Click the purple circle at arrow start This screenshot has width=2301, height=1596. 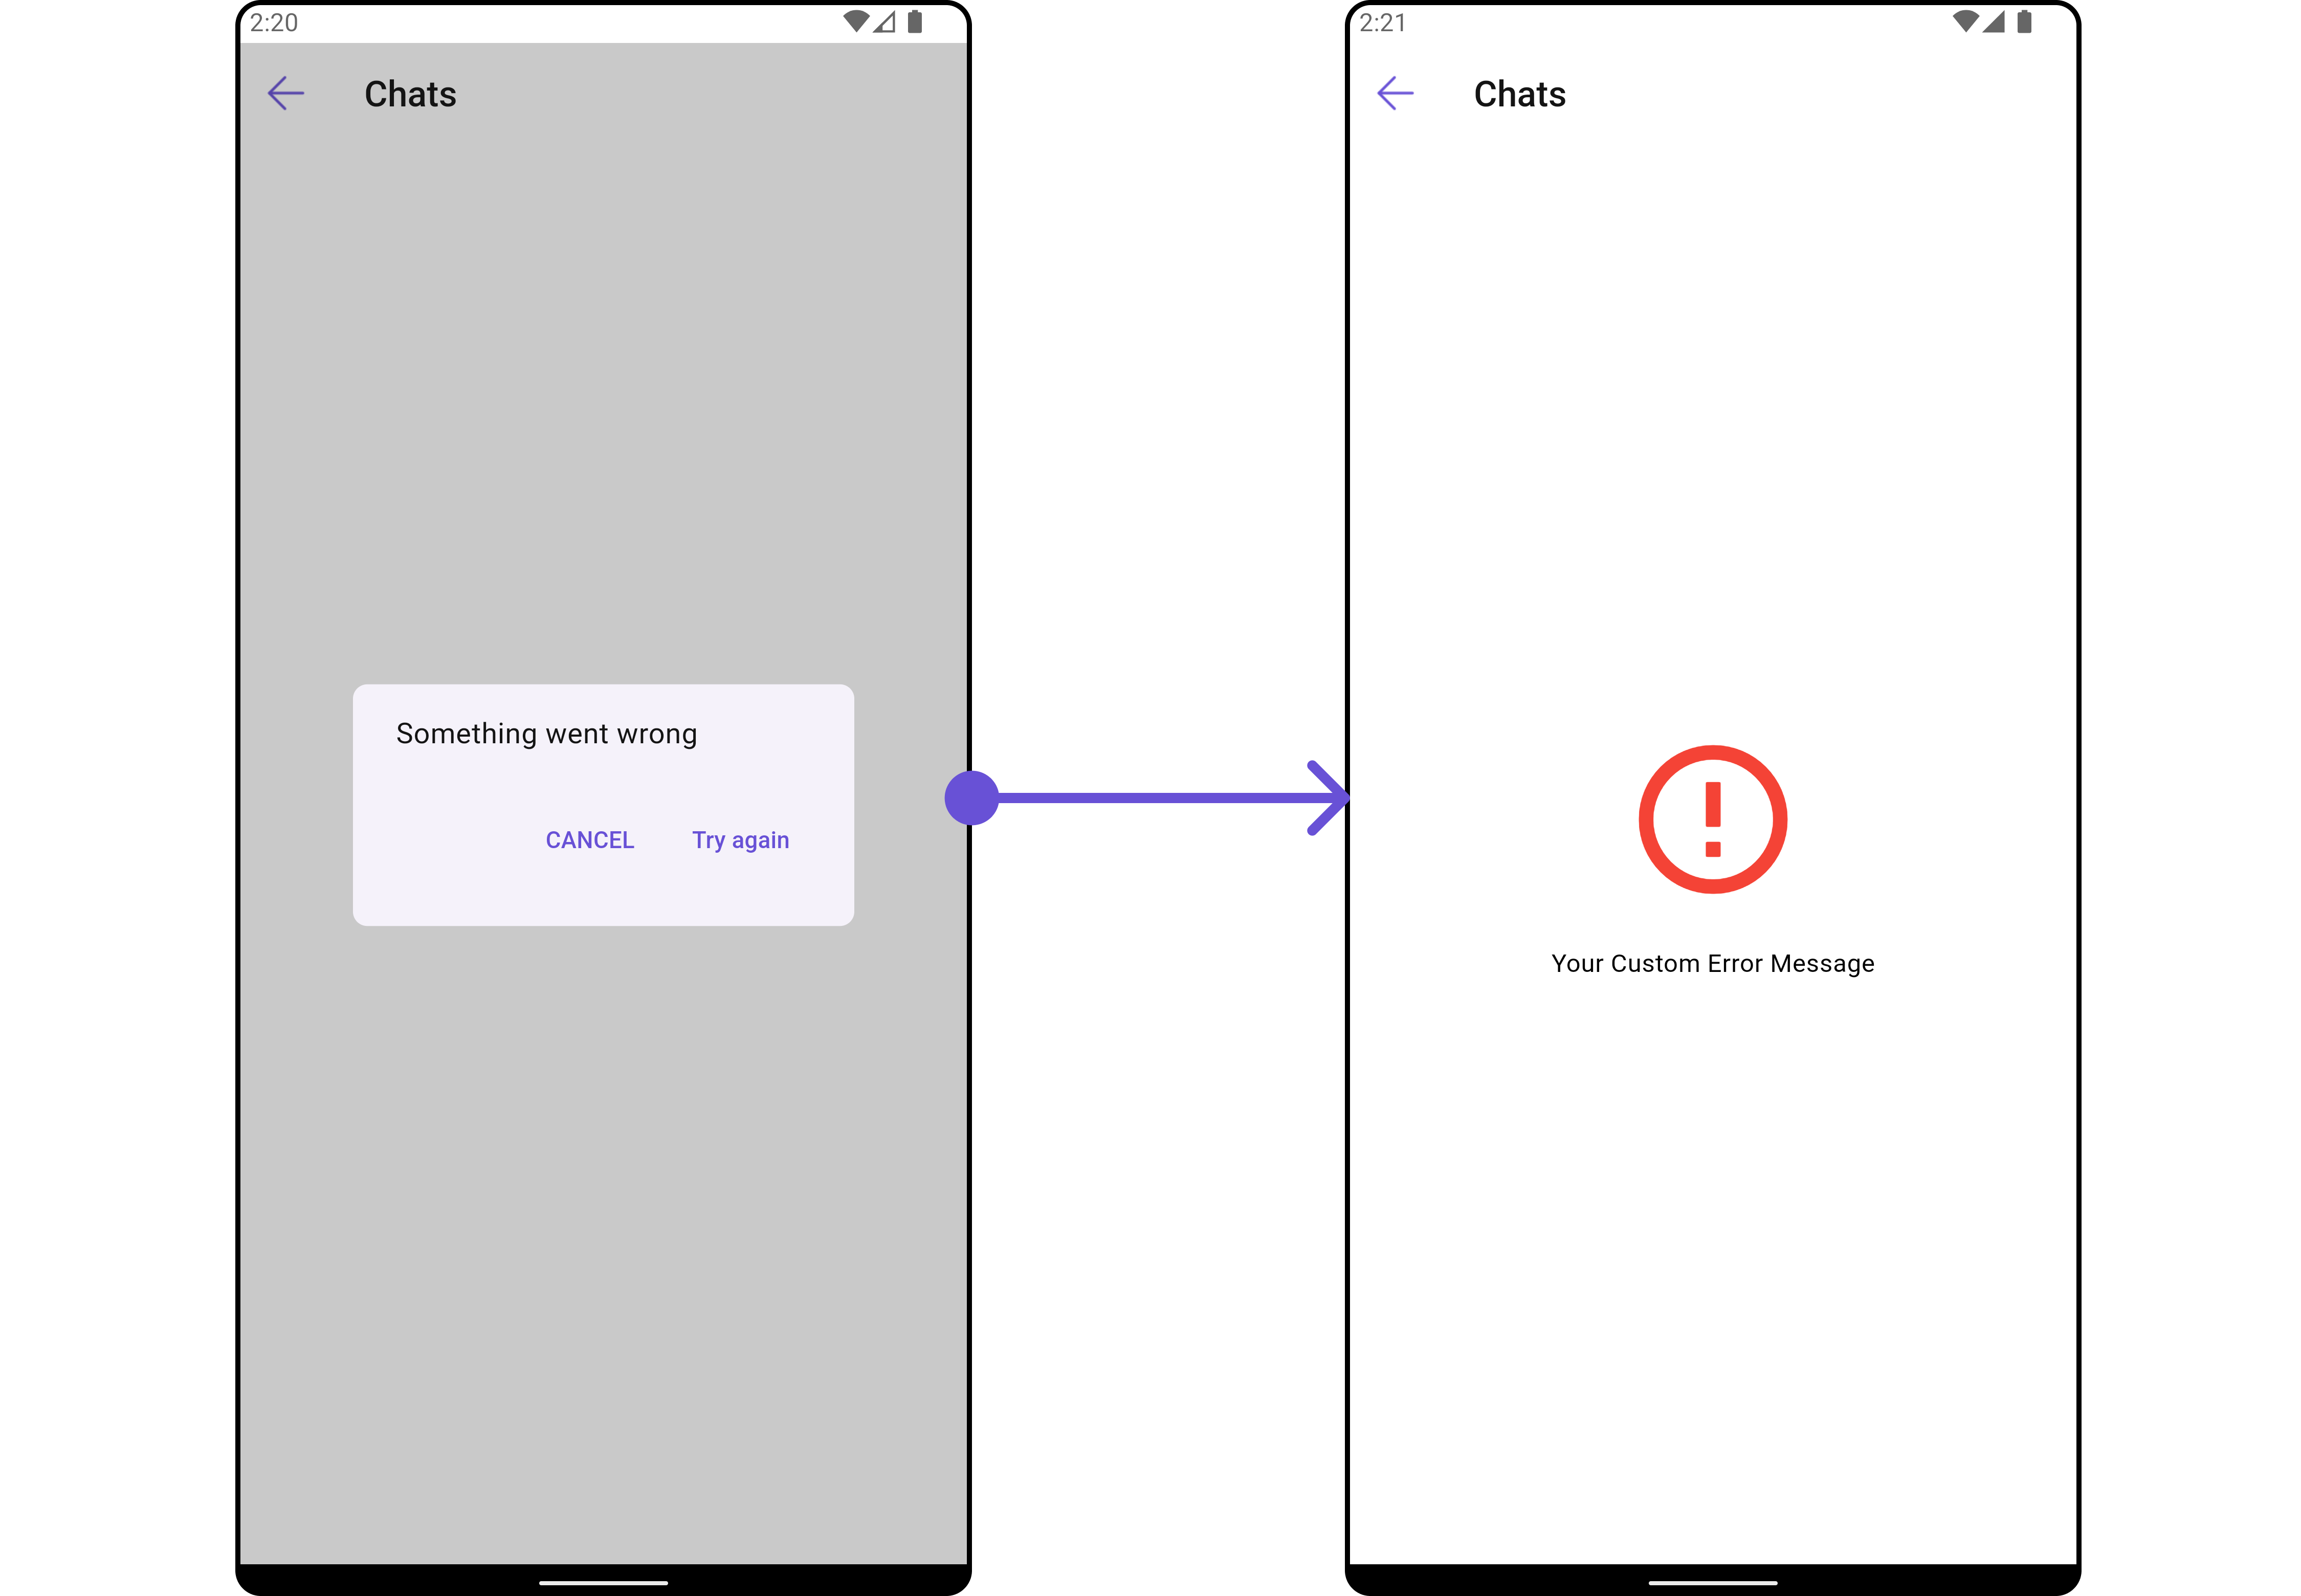pos(972,798)
